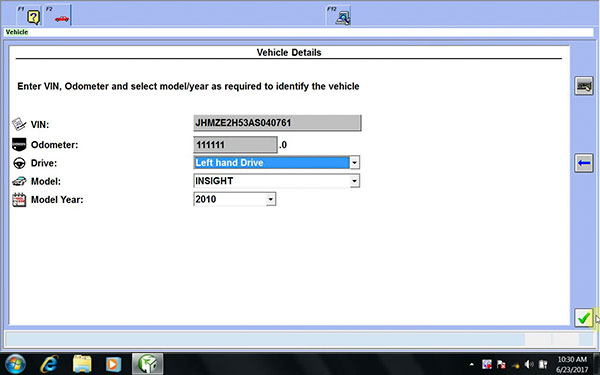Viewport: 600px width, 375px height.
Task: Show hidden system tray icons
Action: (472, 364)
